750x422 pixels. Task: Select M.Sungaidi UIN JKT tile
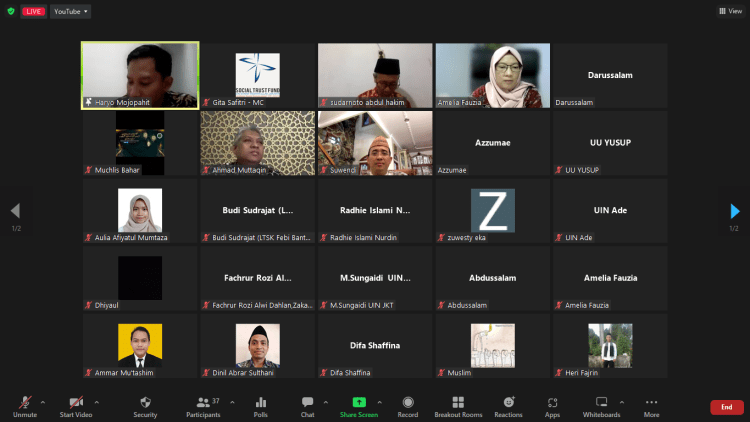tap(375, 278)
